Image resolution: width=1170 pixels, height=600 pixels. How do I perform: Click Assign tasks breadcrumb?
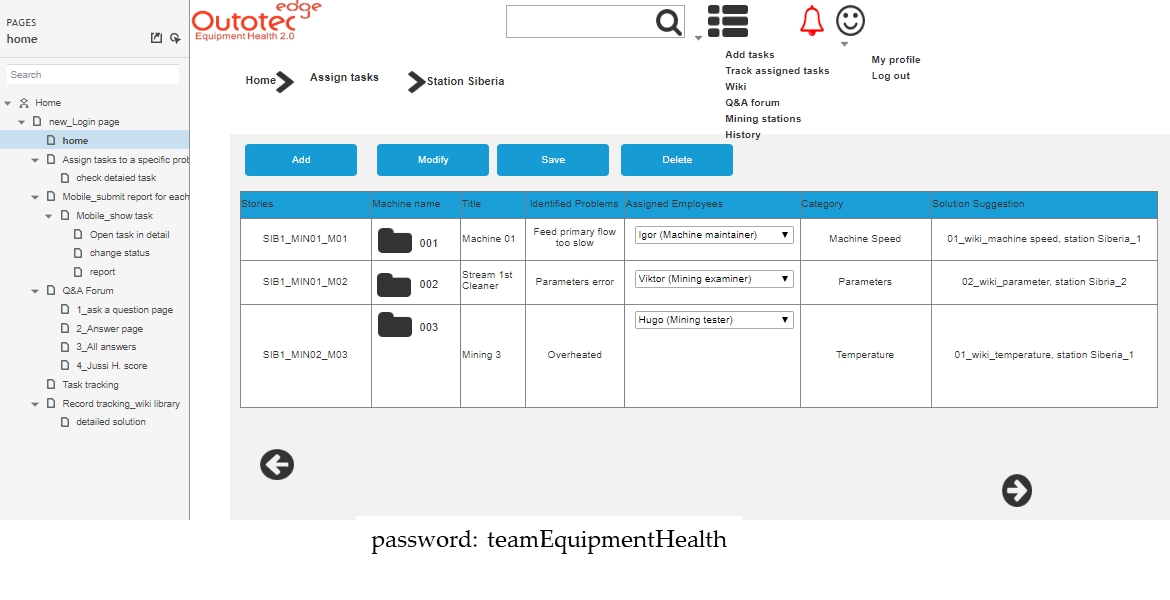click(x=344, y=78)
